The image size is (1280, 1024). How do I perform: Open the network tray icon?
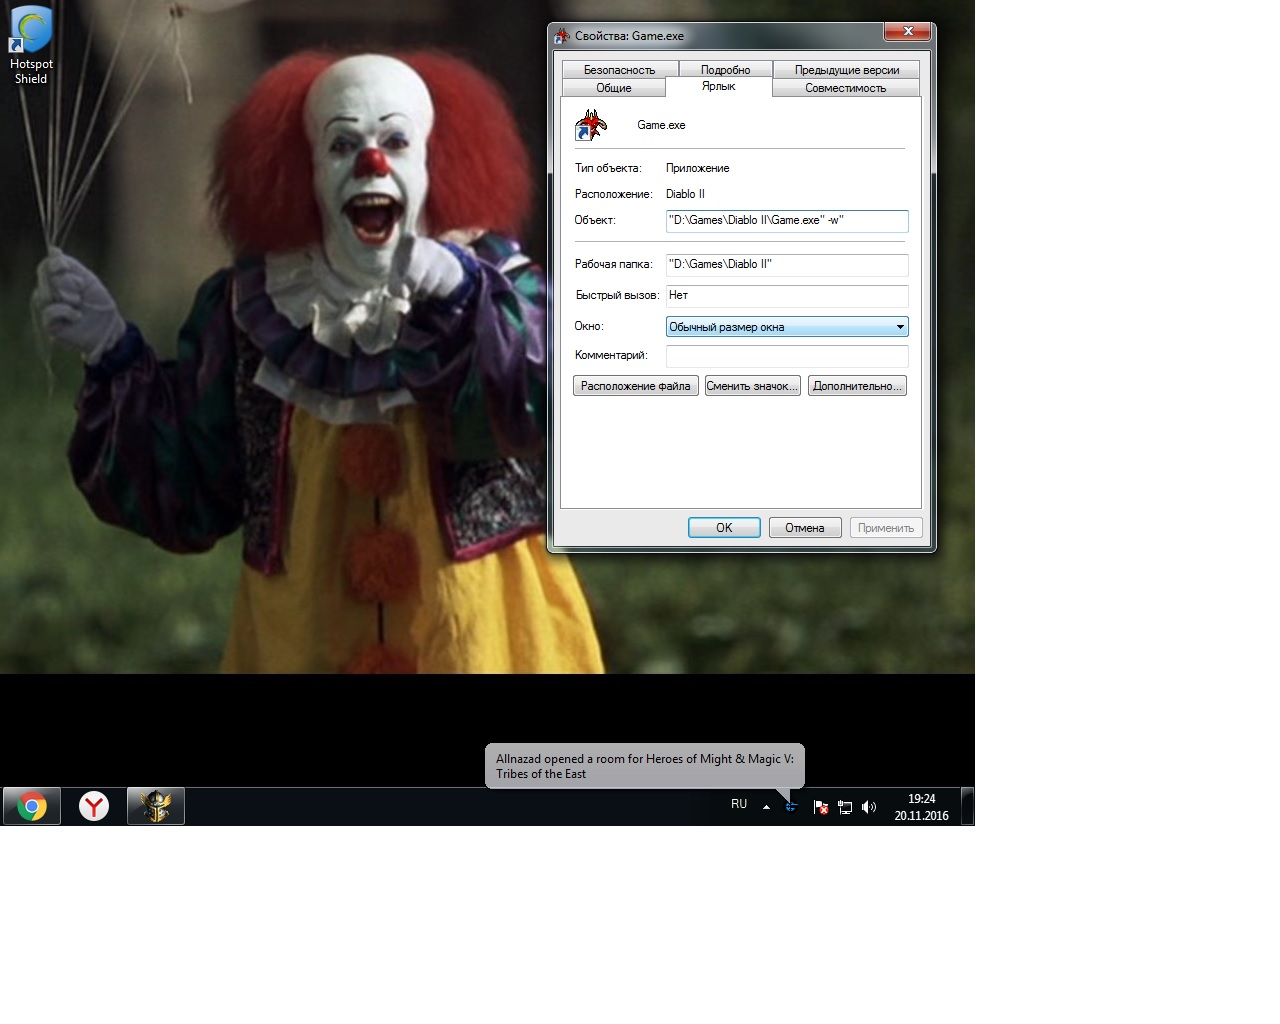click(845, 807)
